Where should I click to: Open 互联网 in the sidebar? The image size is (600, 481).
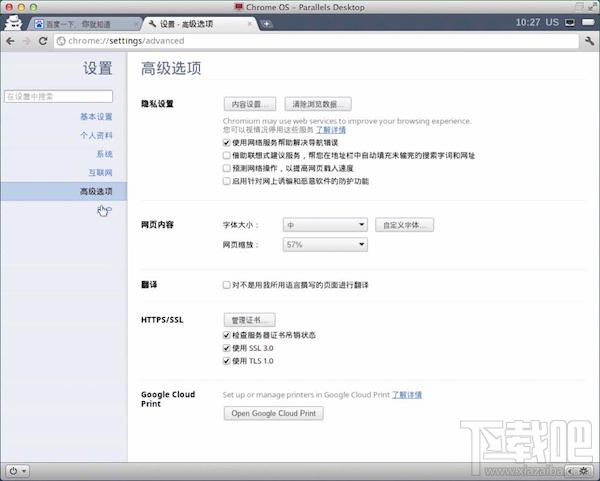pyautogui.click(x=100, y=173)
